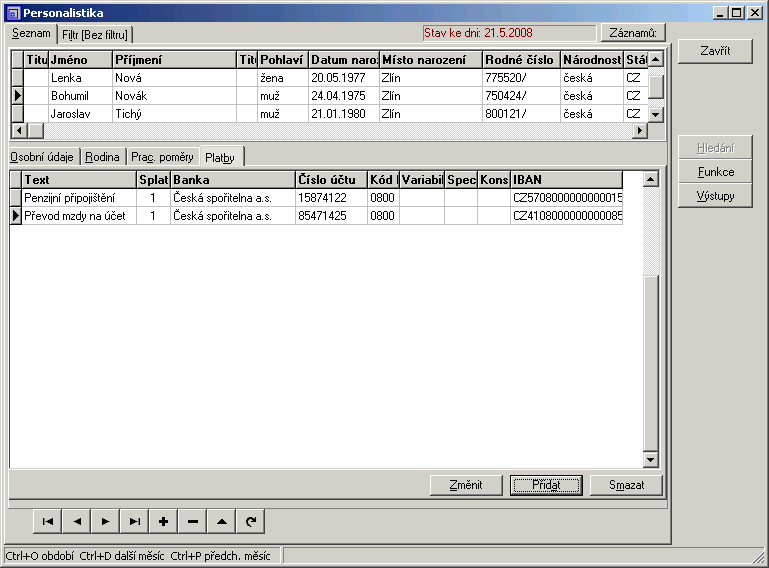
Task: Click the Banka column header
Action: [233, 180]
